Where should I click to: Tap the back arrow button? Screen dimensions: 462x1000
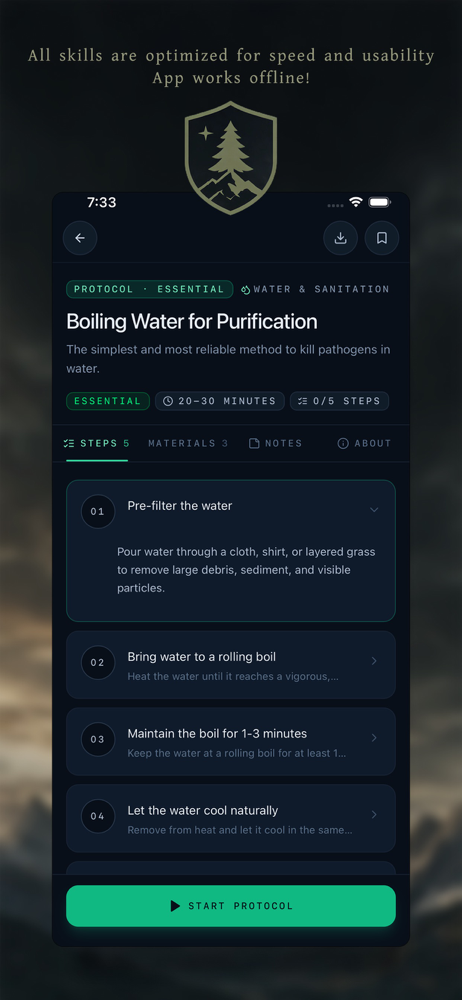click(80, 238)
